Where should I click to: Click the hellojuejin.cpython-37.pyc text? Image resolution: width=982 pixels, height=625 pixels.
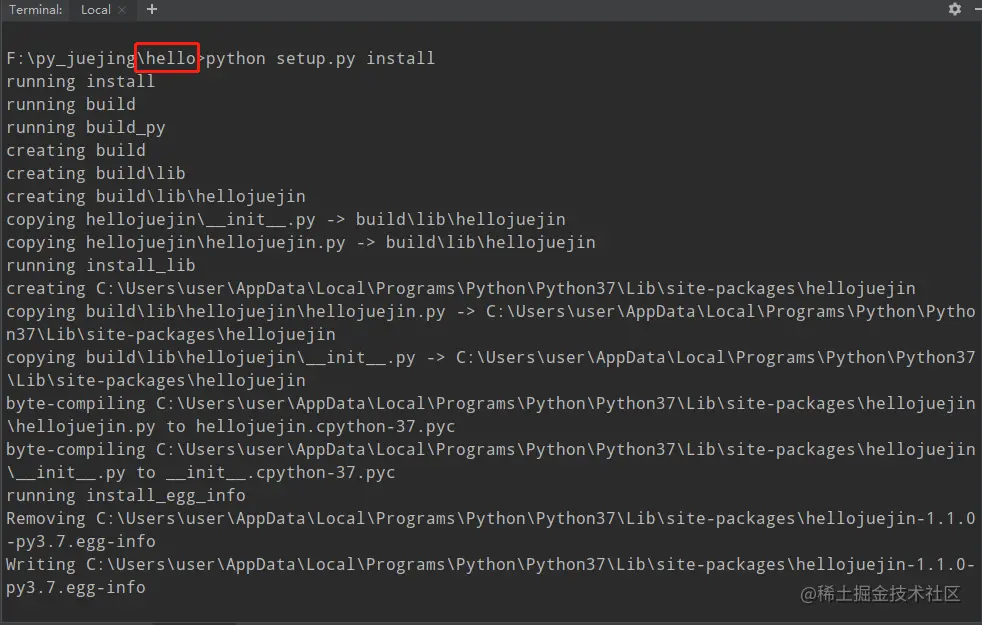(325, 426)
